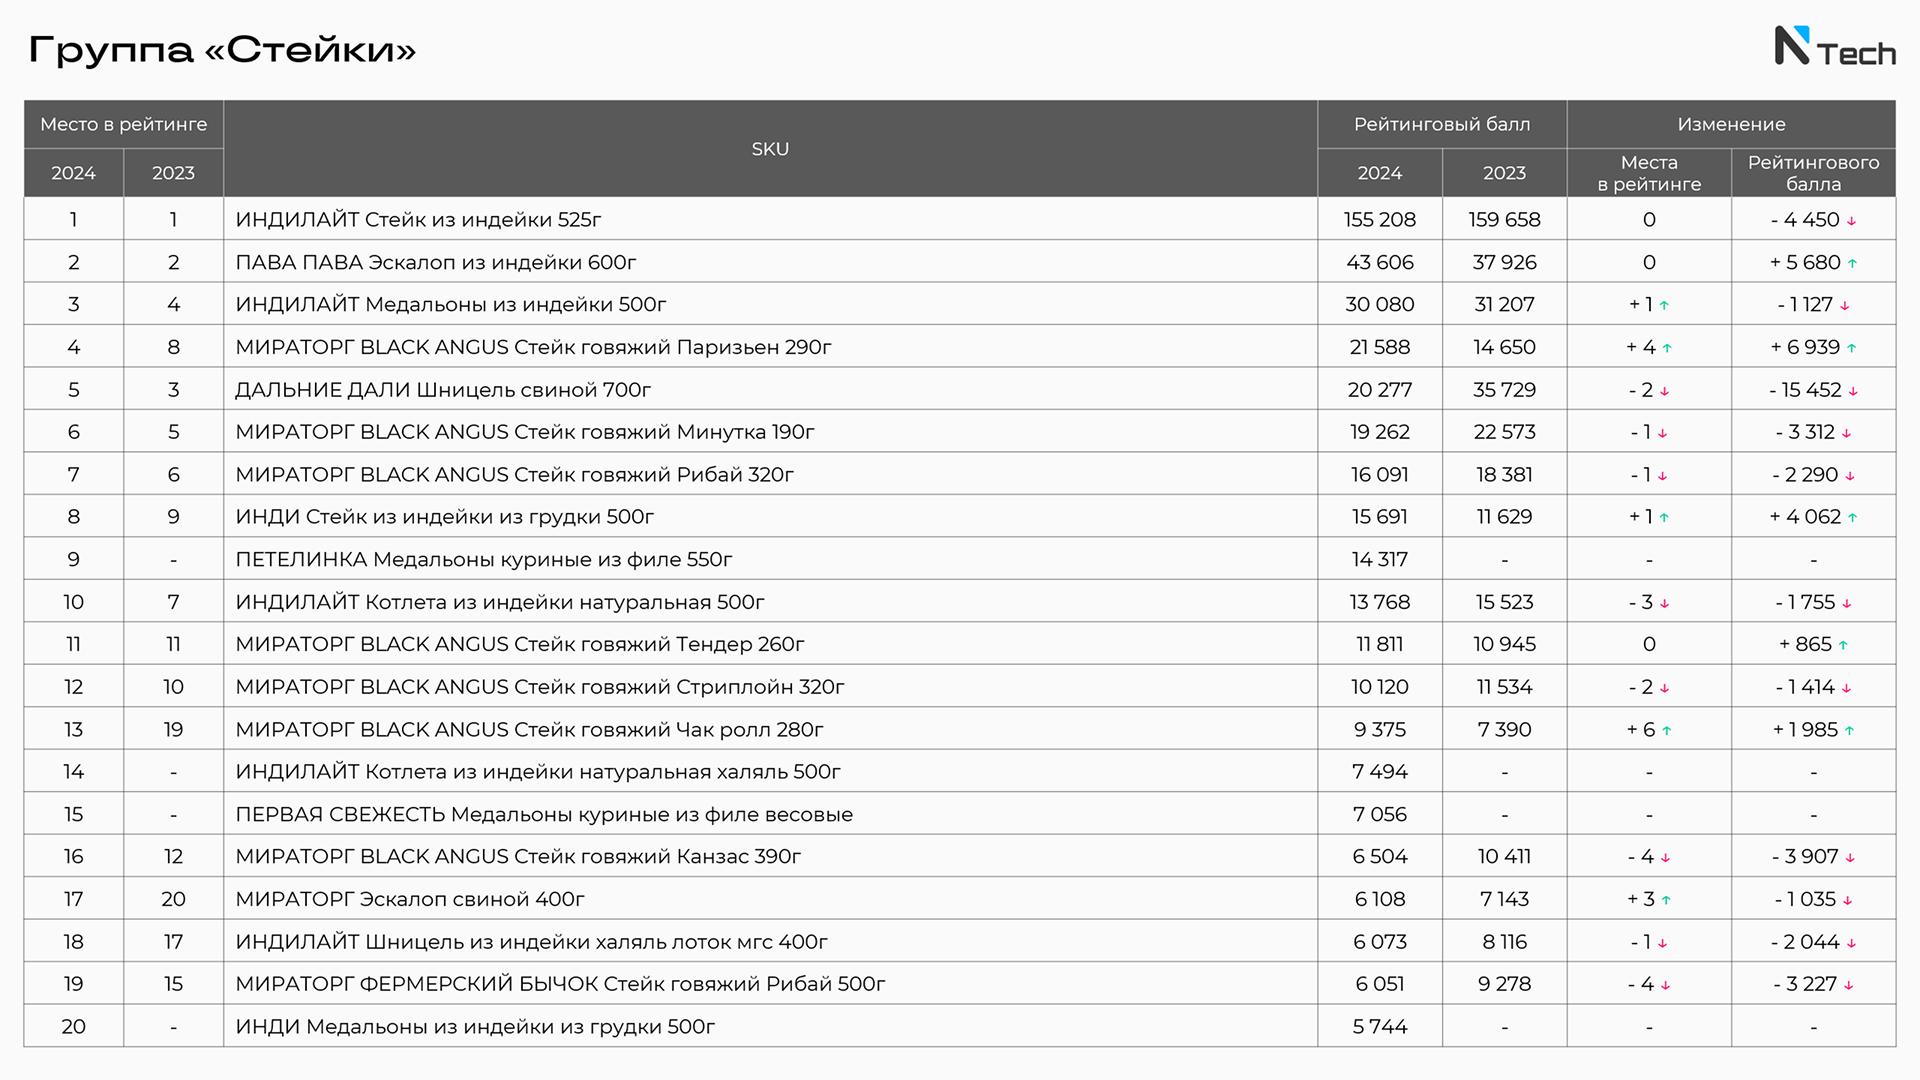Screen dimensions: 1920x1080
Task: Select ПЕТЕЛИНКА Медальоны куриные из филе 550г
Action: [484, 559]
